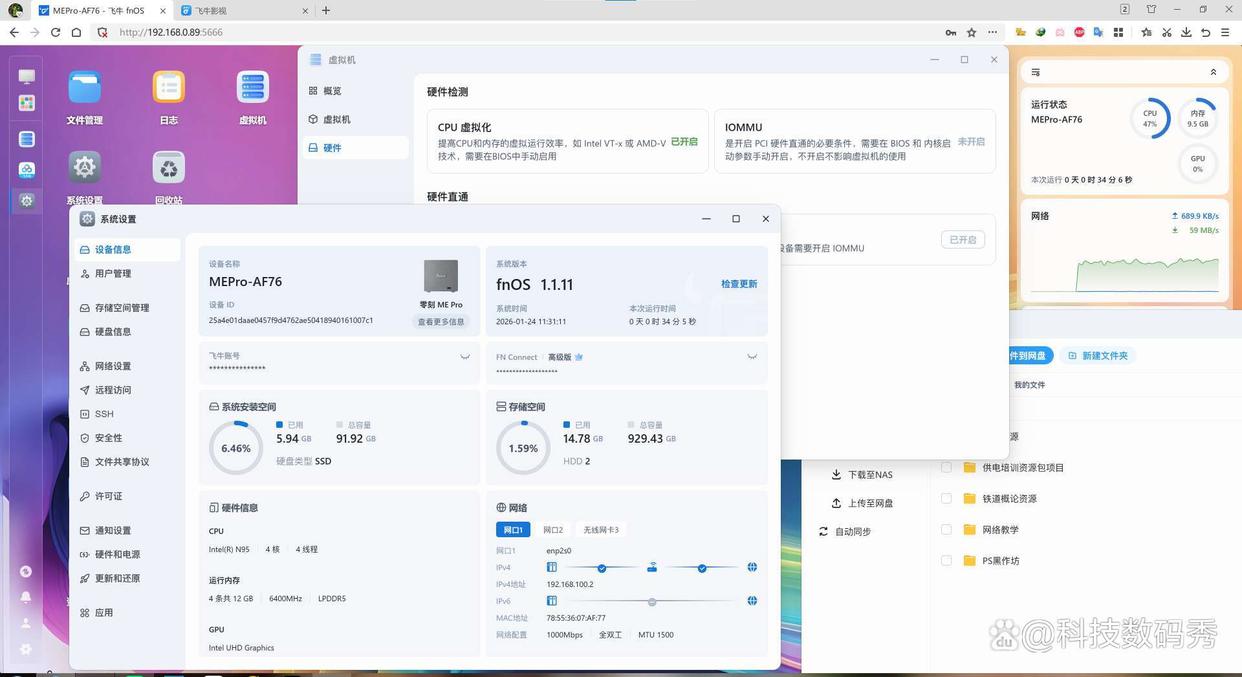The width and height of the screenshot is (1242, 677).
Task: Open the colorful app center icon in the dock
Action: click(x=27, y=103)
